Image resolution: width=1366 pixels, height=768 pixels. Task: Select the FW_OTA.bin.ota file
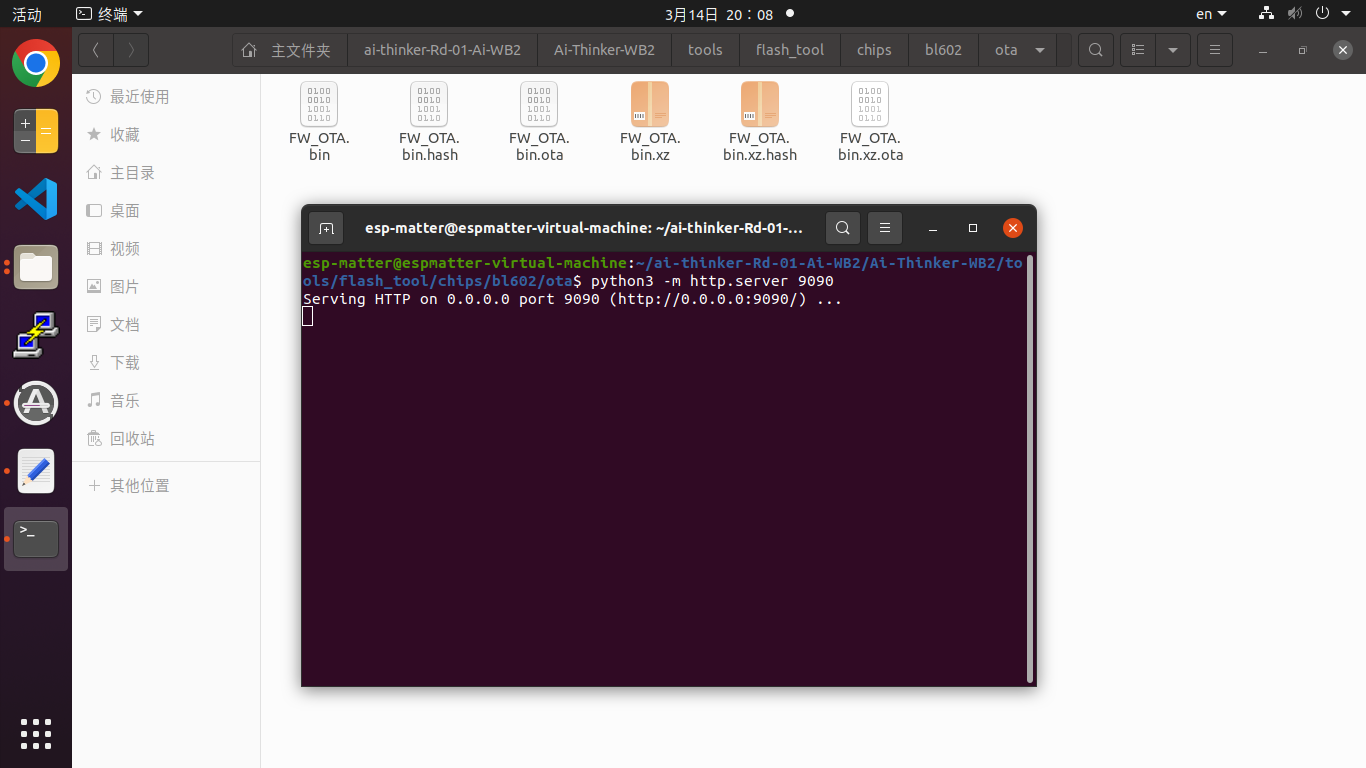pyautogui.click(x=539, y=122)
